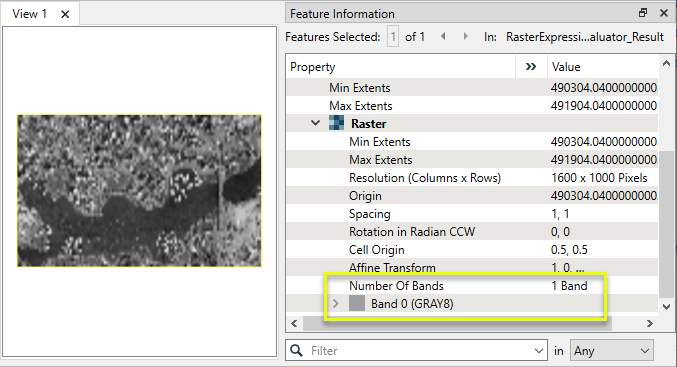This screenshot has width=677, height=367.
Task: Select the Affine Transform row
Action: point(472,268)
